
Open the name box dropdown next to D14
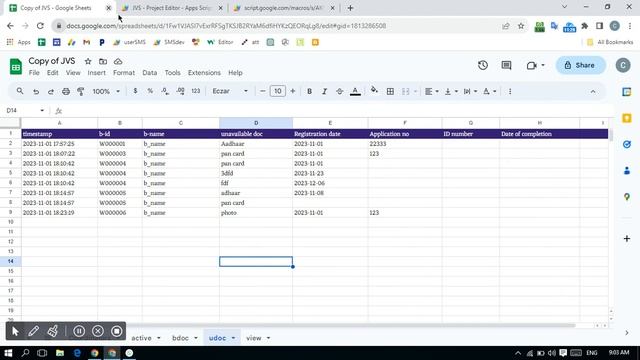click(x=42, y=111)
